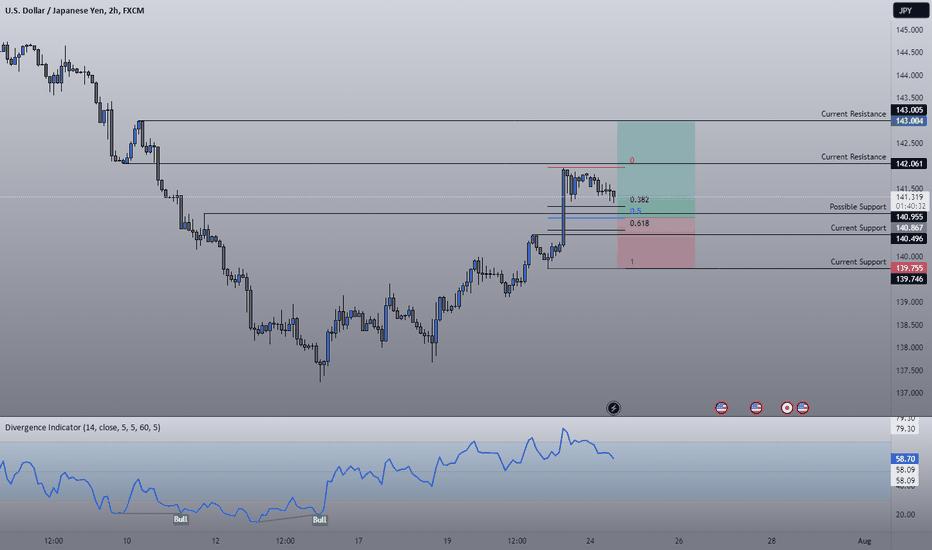The height and width of the screenshot is (550, 932).
Task: Select Current Resistance label at 142.061
Action: click(854, 156)
